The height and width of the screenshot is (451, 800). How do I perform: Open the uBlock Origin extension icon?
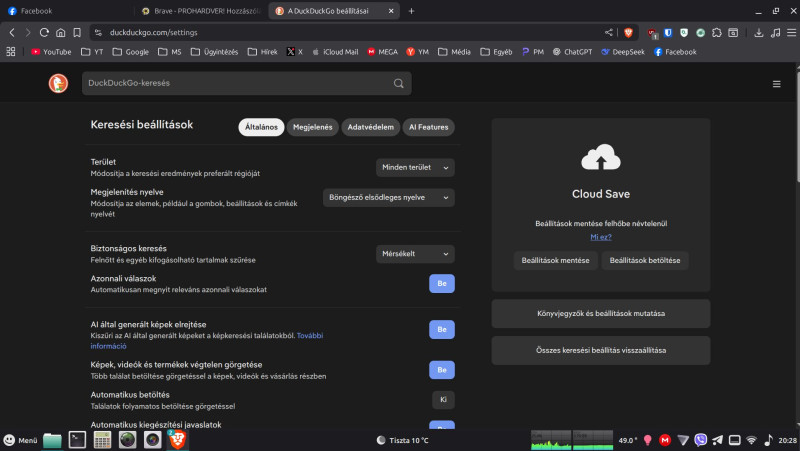pos(652,33)
